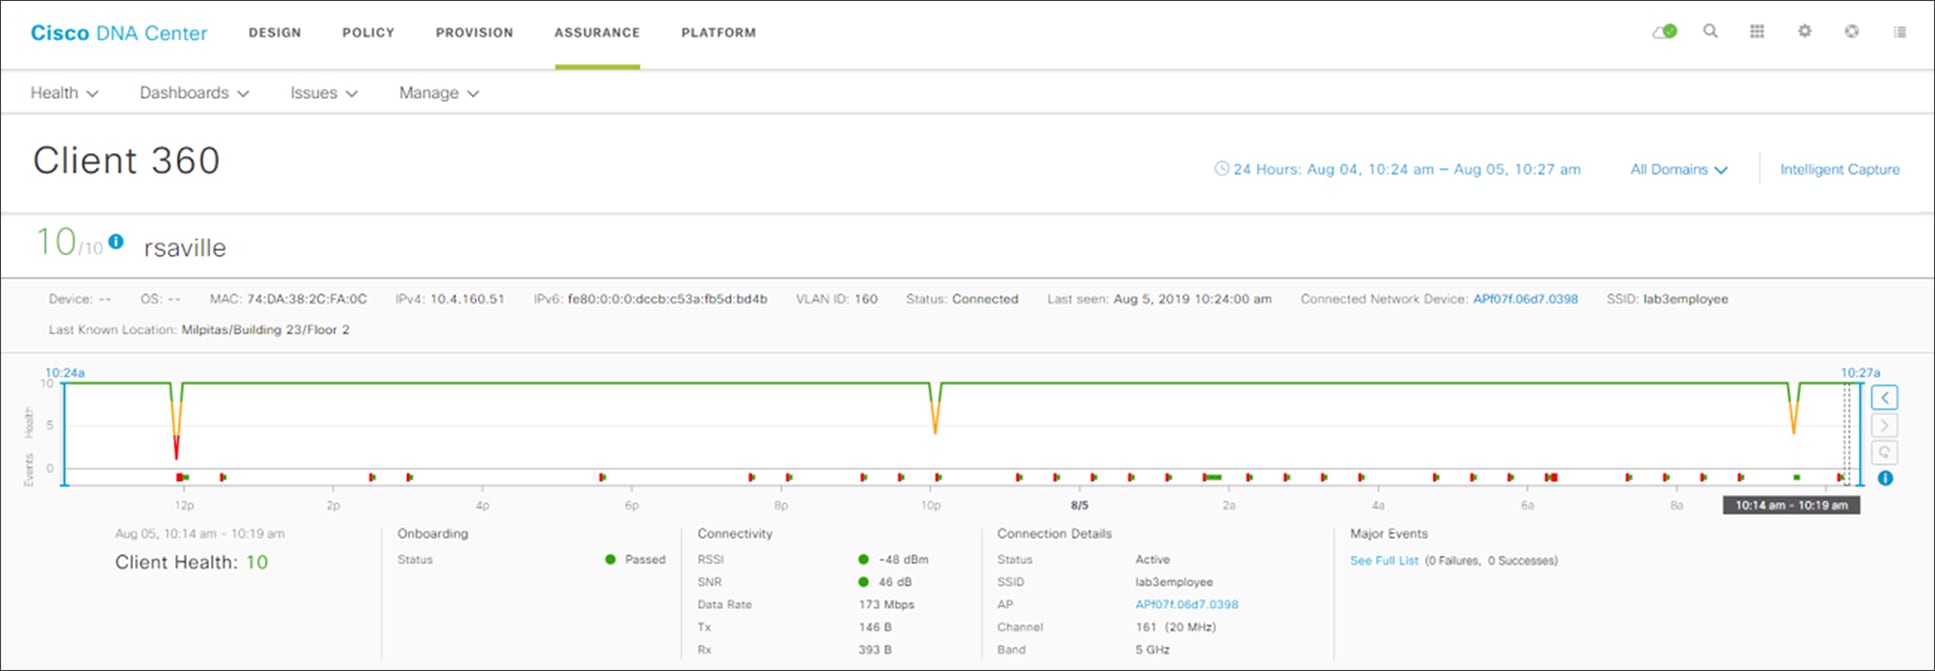Screen dimensions: 1935x671
Task: Click the RSSI value -48 dBm
Action: coord(903,560)
